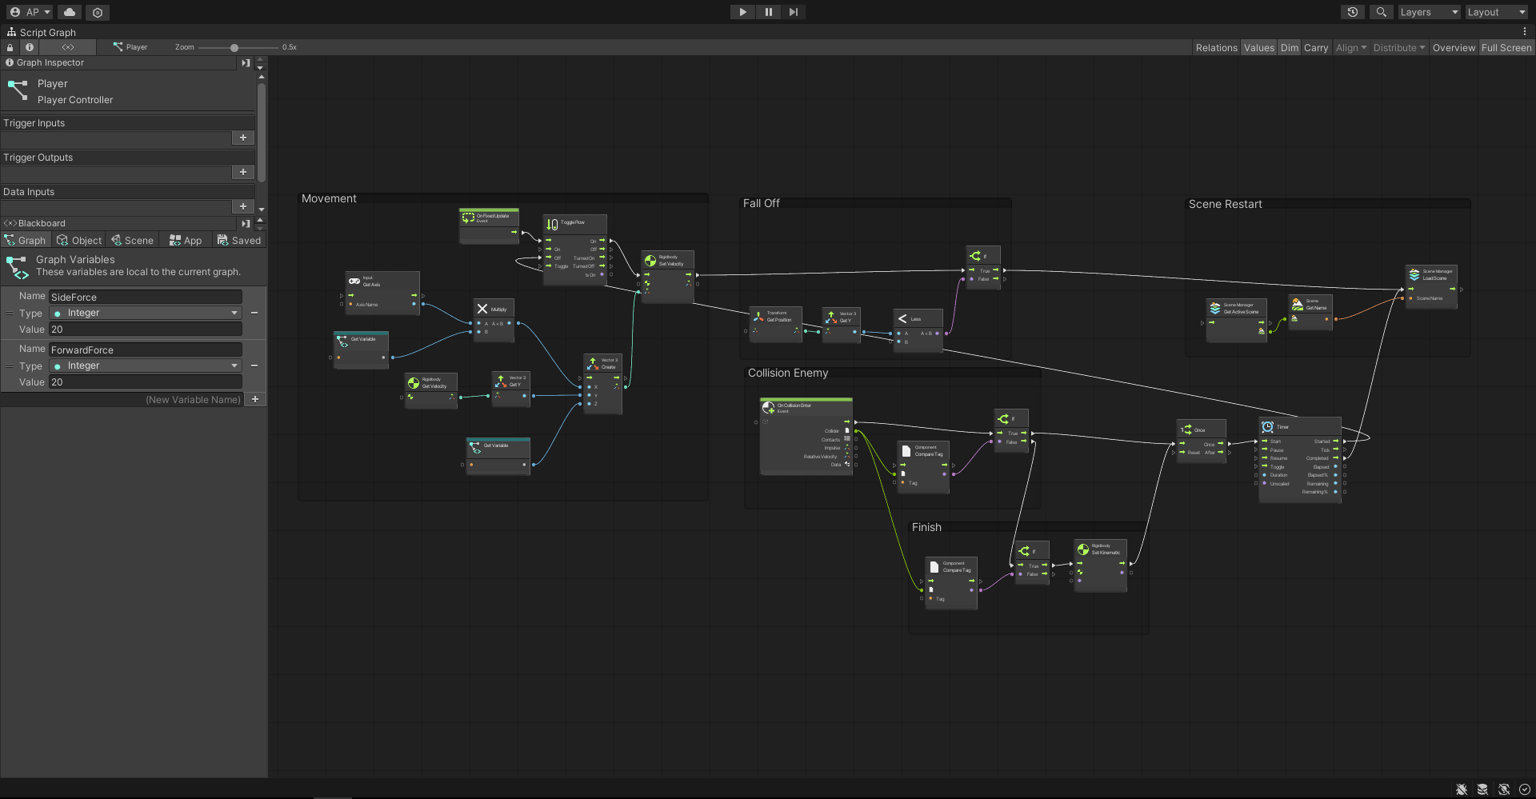Image resolution: width=1536 pixels, height=799 pixels.
Task: Click the Undo History clock icon
Action: pyautogui.click(x=1353, y=12)
